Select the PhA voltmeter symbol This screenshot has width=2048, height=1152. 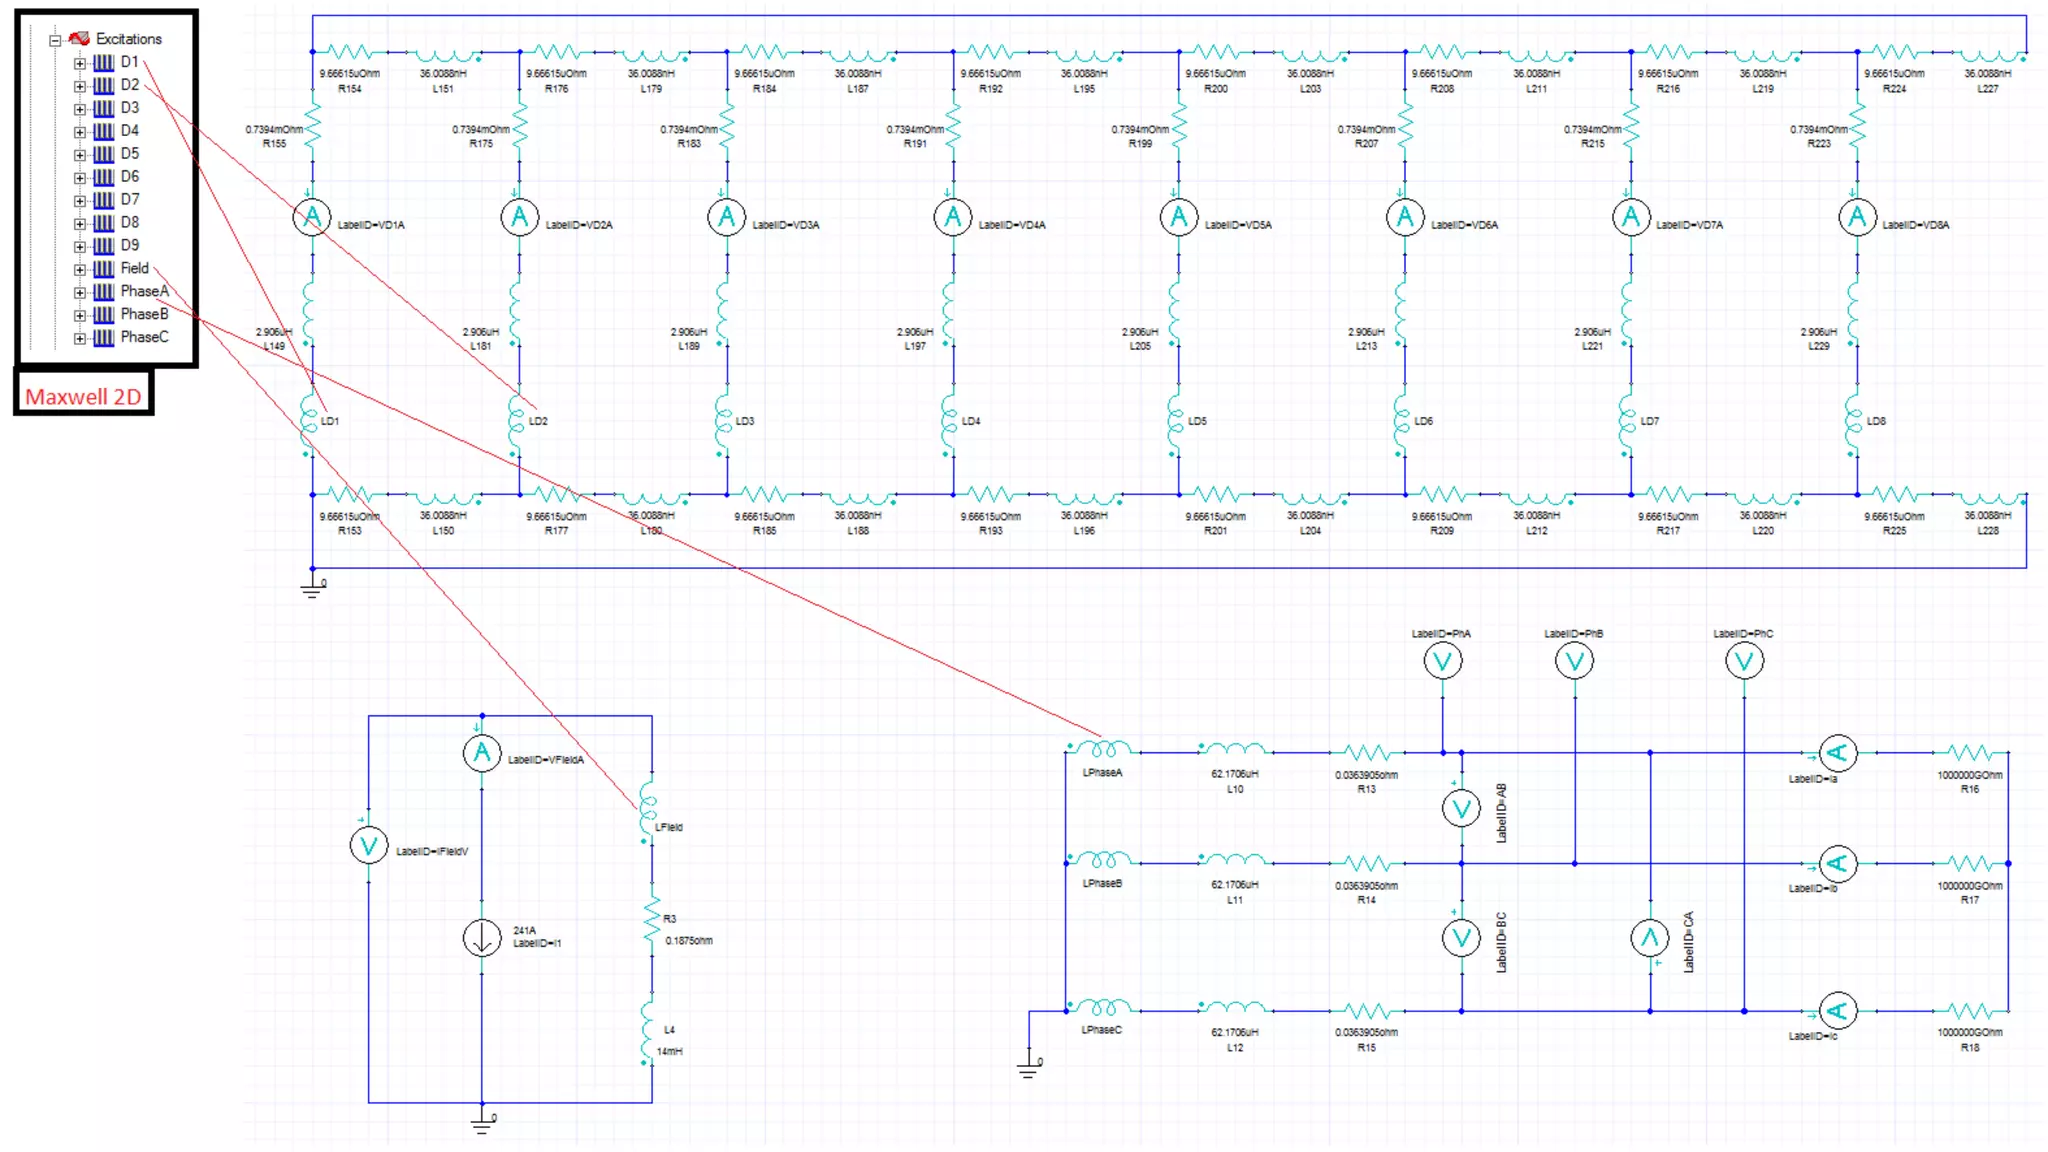[x=1442, y=661]
